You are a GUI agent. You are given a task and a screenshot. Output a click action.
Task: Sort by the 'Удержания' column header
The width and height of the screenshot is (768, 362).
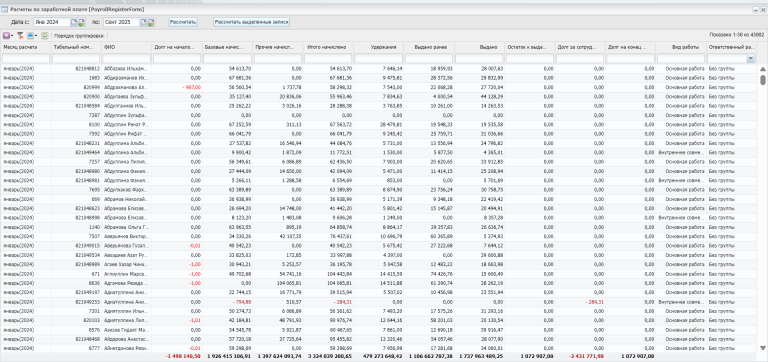[379, 47]
